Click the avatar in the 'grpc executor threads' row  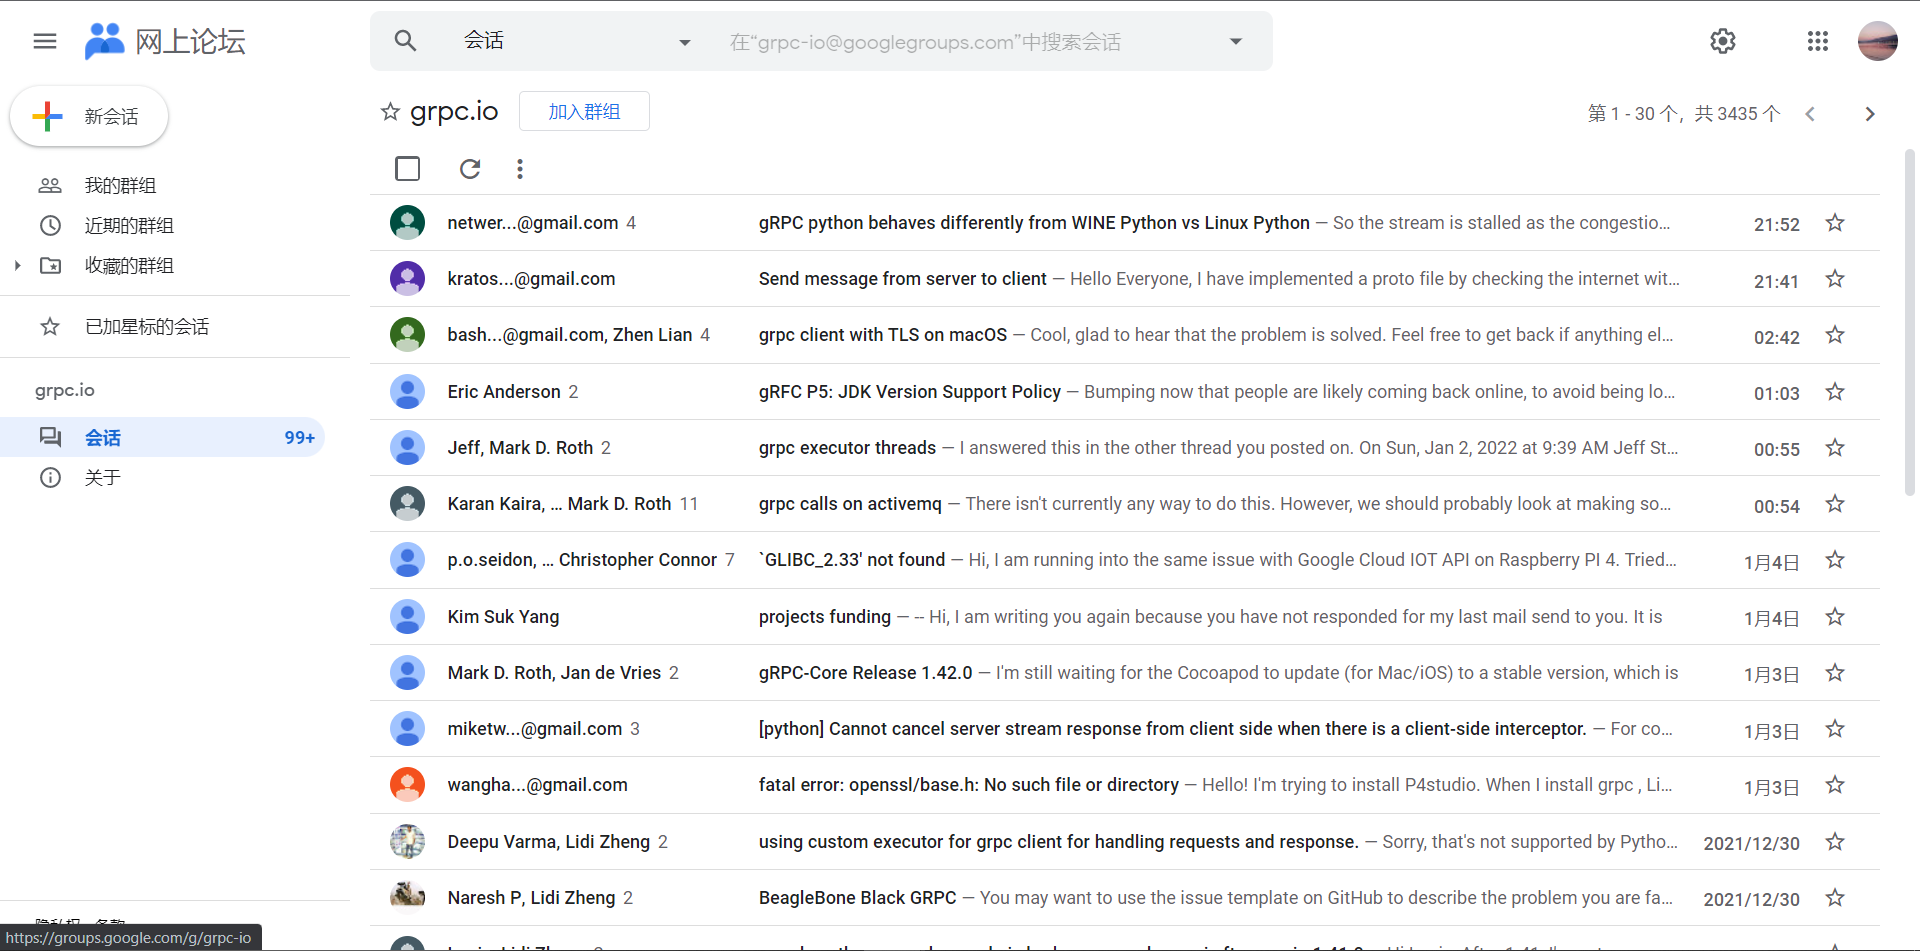(x=407, y=447)
